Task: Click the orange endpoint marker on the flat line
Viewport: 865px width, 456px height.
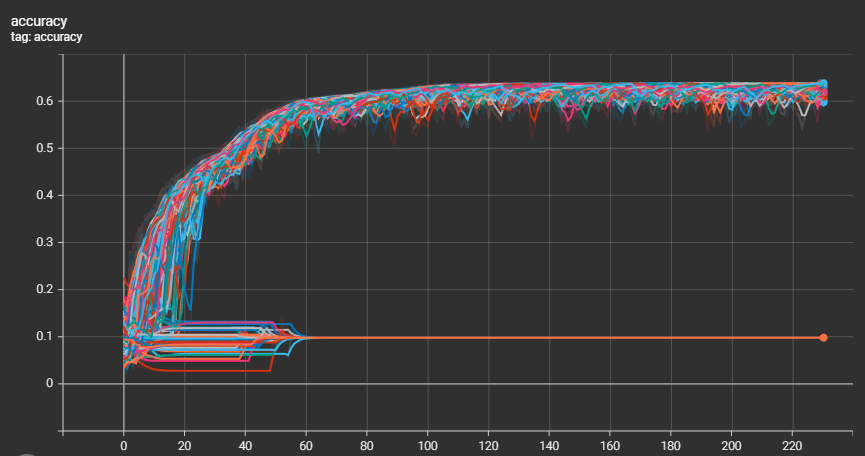Action: coord(823,337)
